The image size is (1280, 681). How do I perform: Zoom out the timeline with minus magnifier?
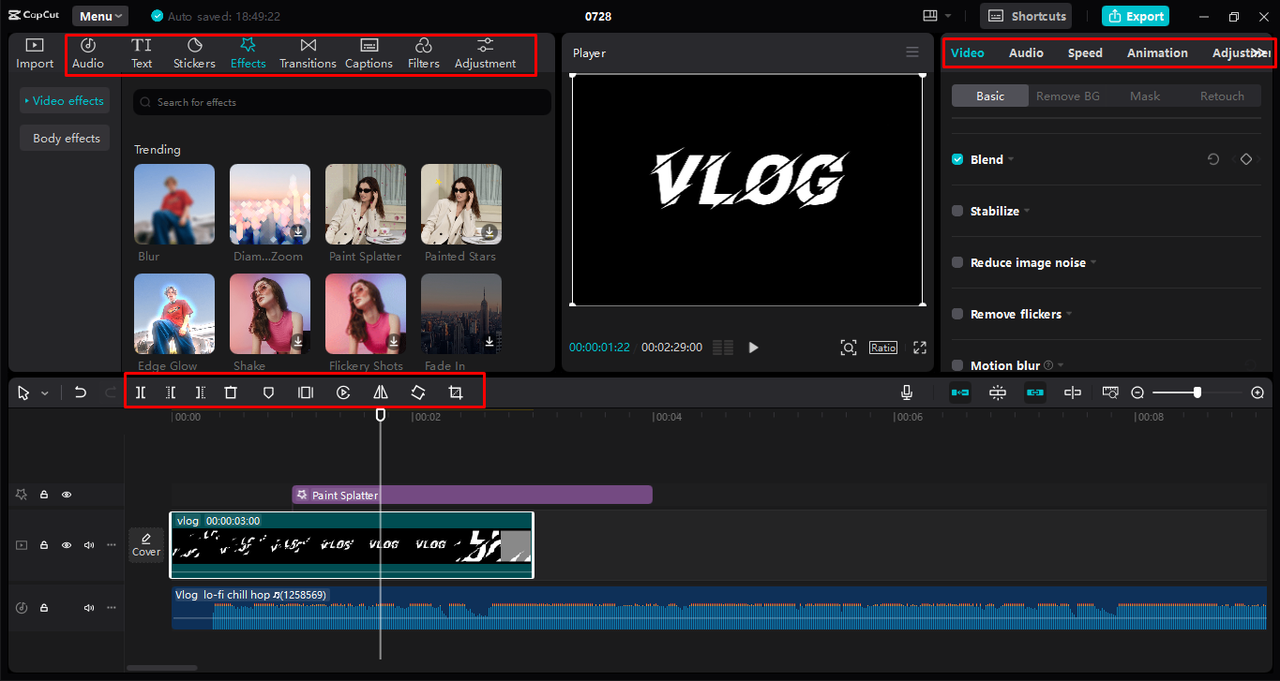pos(1137,393)
